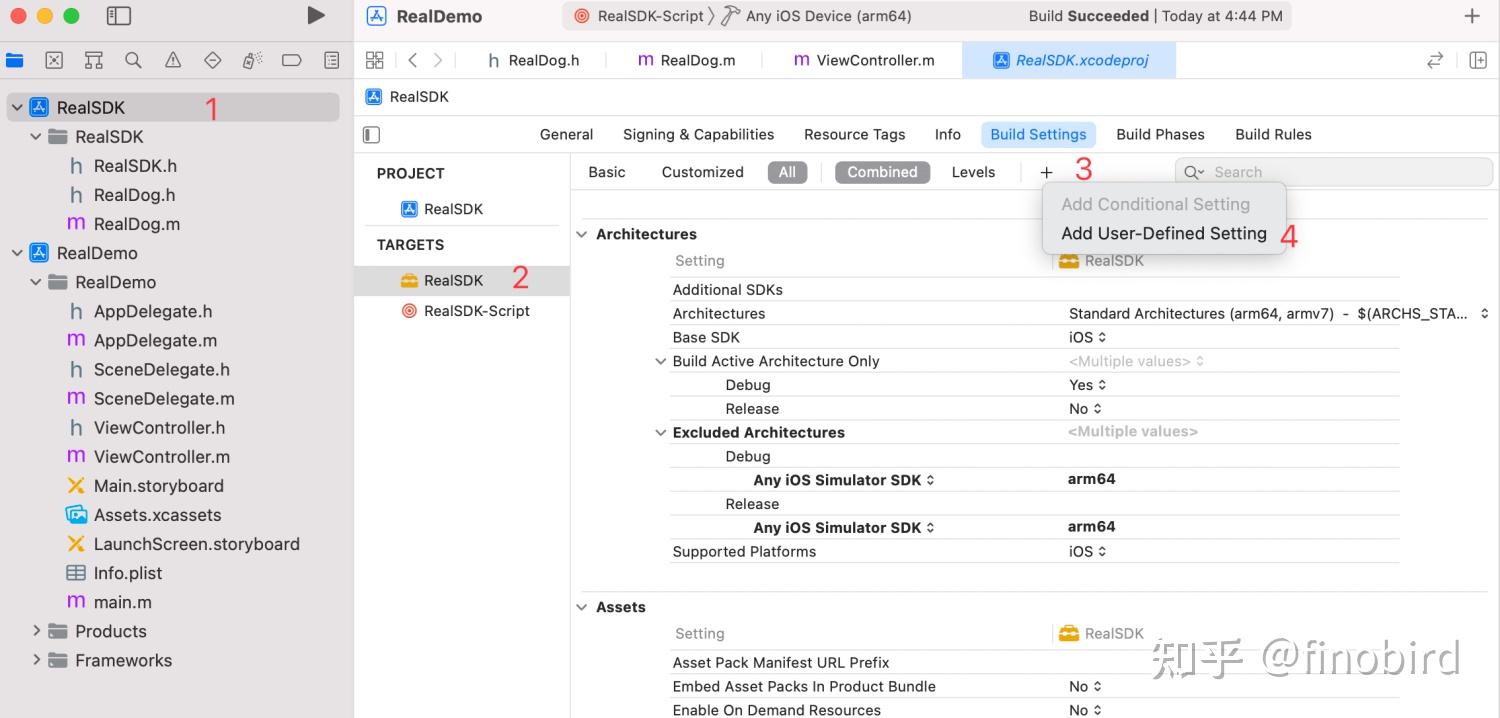Expand the Frameworks group
The image size is (1500, 718).
point(36,660)
